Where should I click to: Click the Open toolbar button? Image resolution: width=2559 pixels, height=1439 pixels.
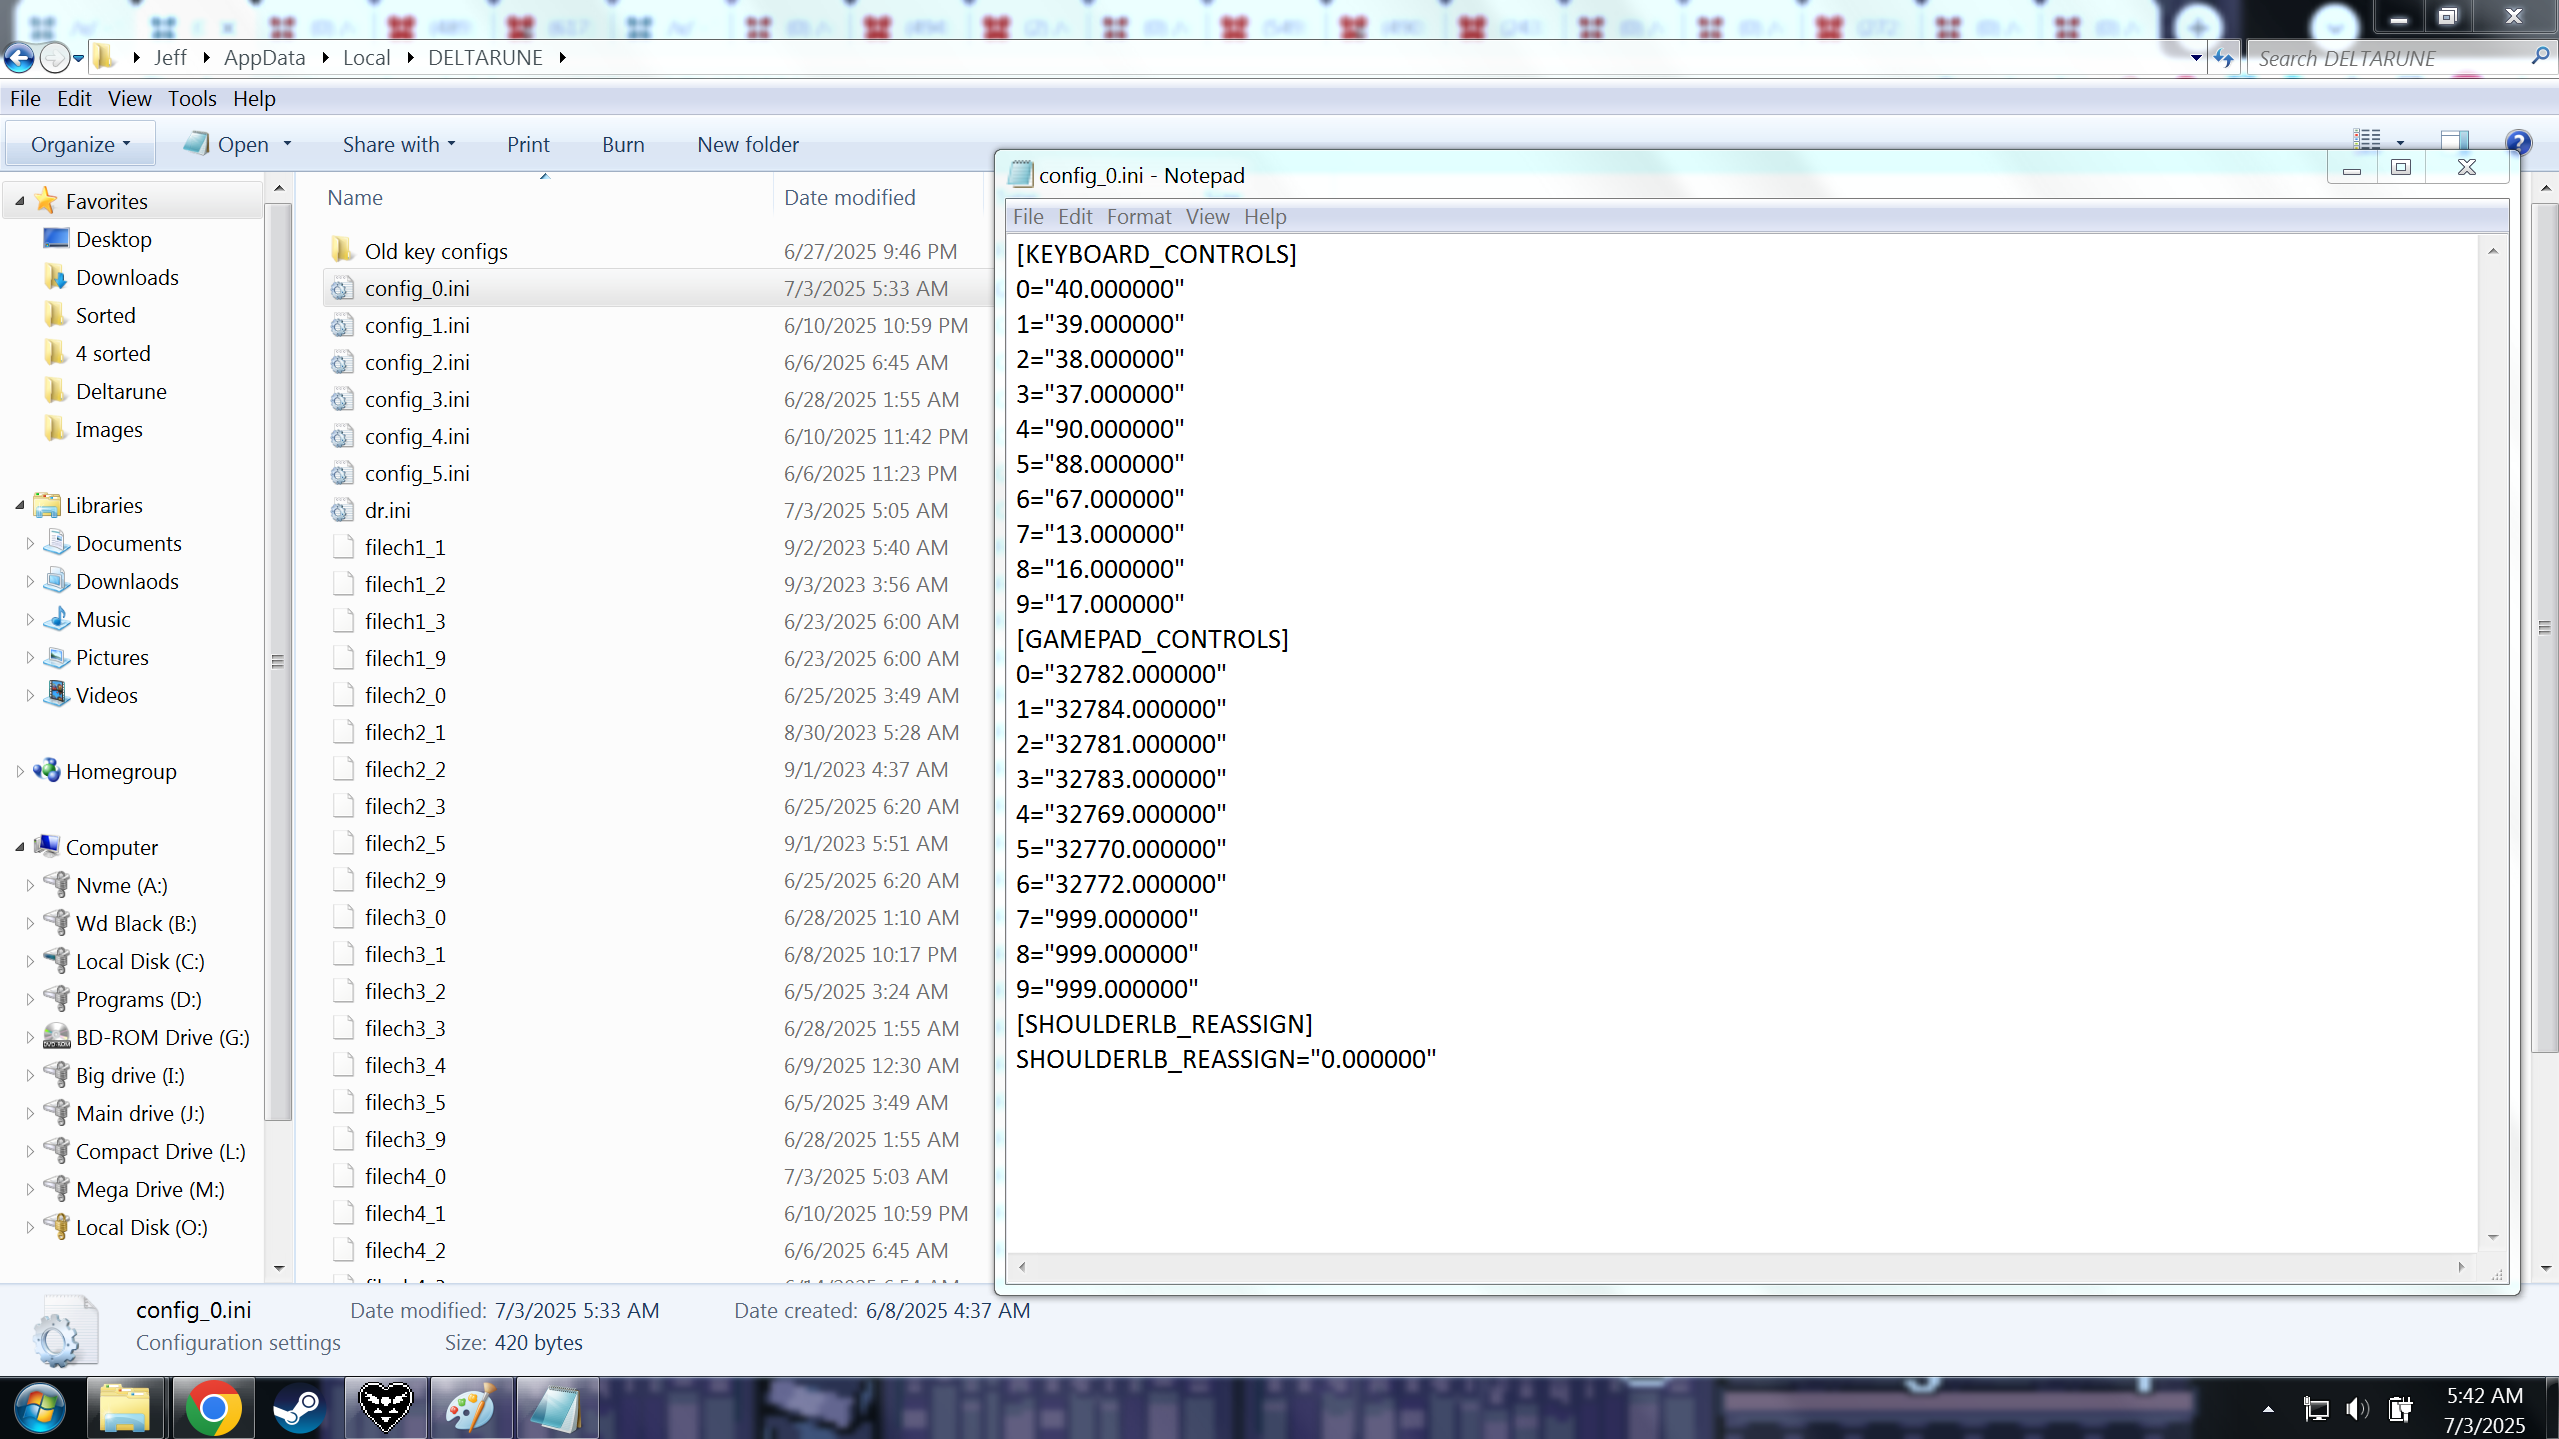tap(227, 144)
